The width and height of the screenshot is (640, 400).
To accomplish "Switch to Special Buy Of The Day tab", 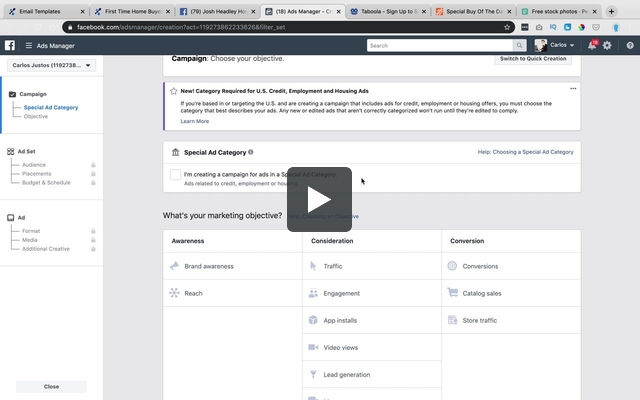I will pos(473,11).
